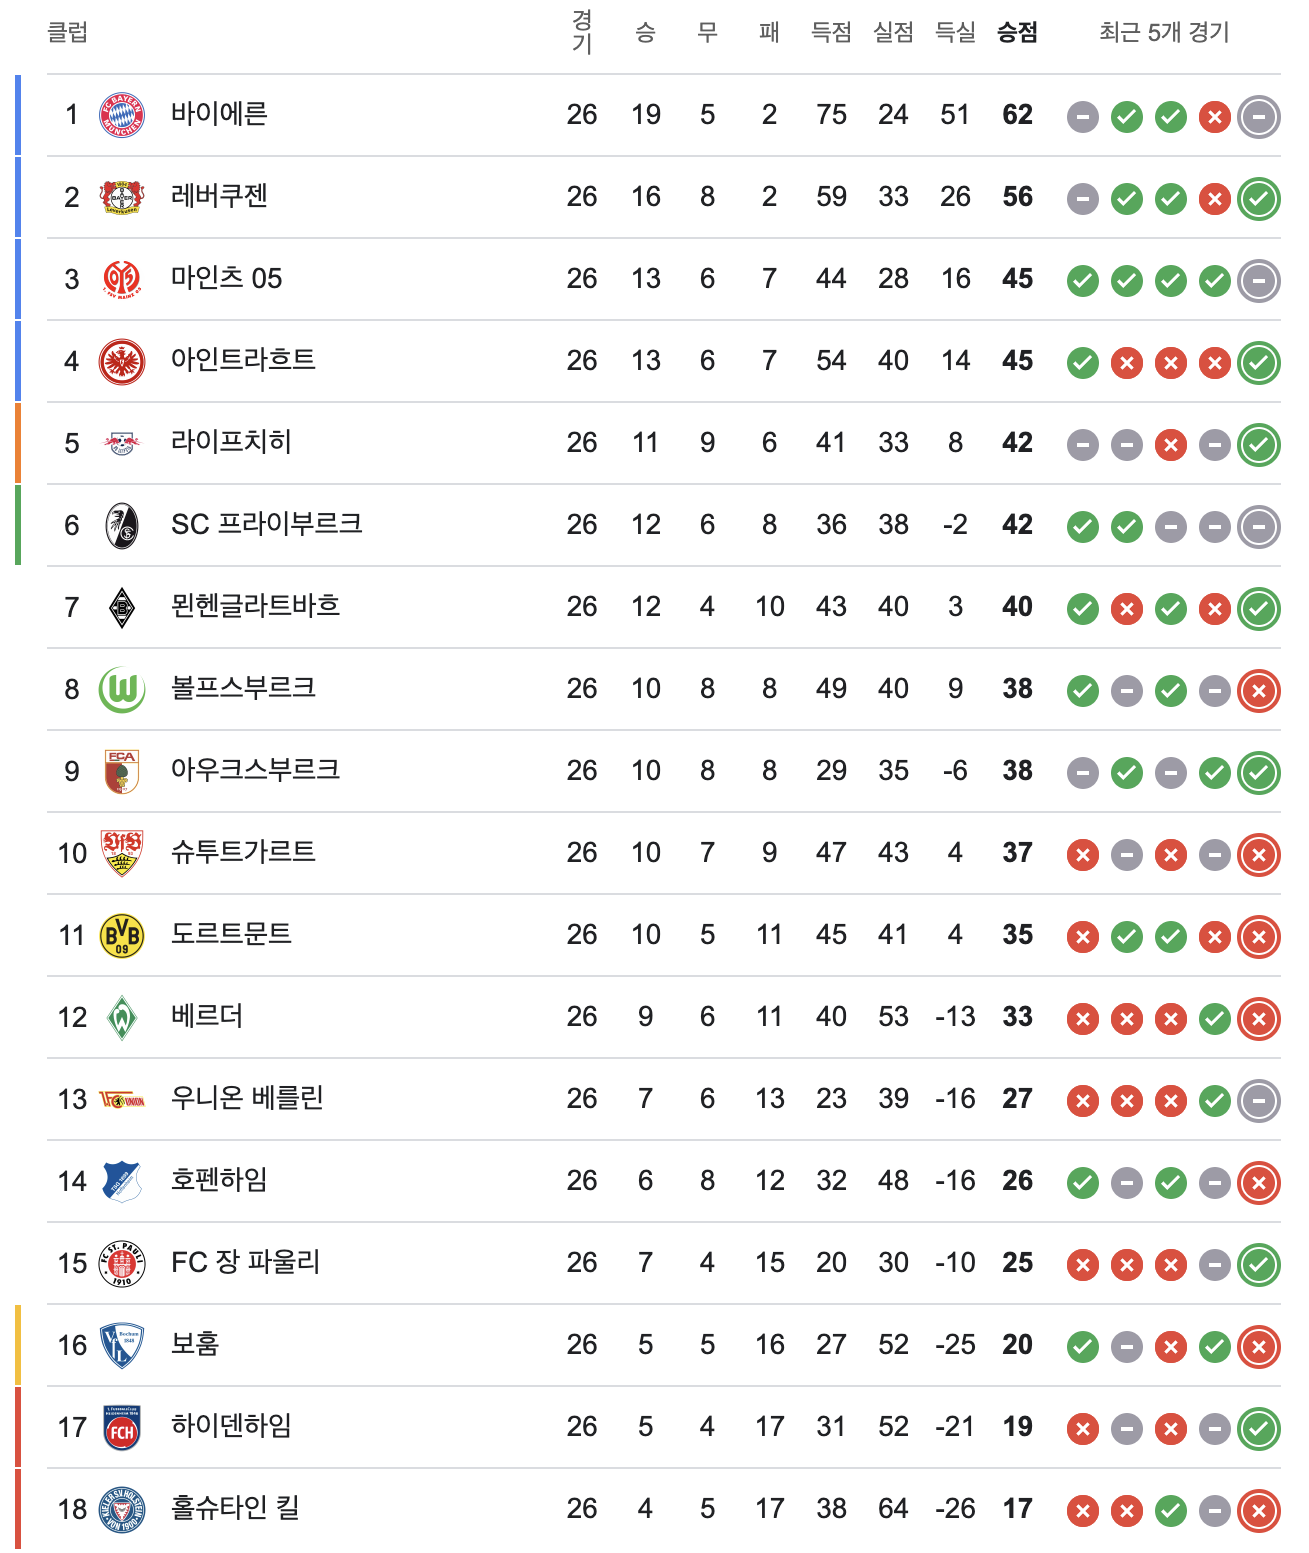Click the 최근 5개 경기 header
1309x1553 pixels.
1164,33
